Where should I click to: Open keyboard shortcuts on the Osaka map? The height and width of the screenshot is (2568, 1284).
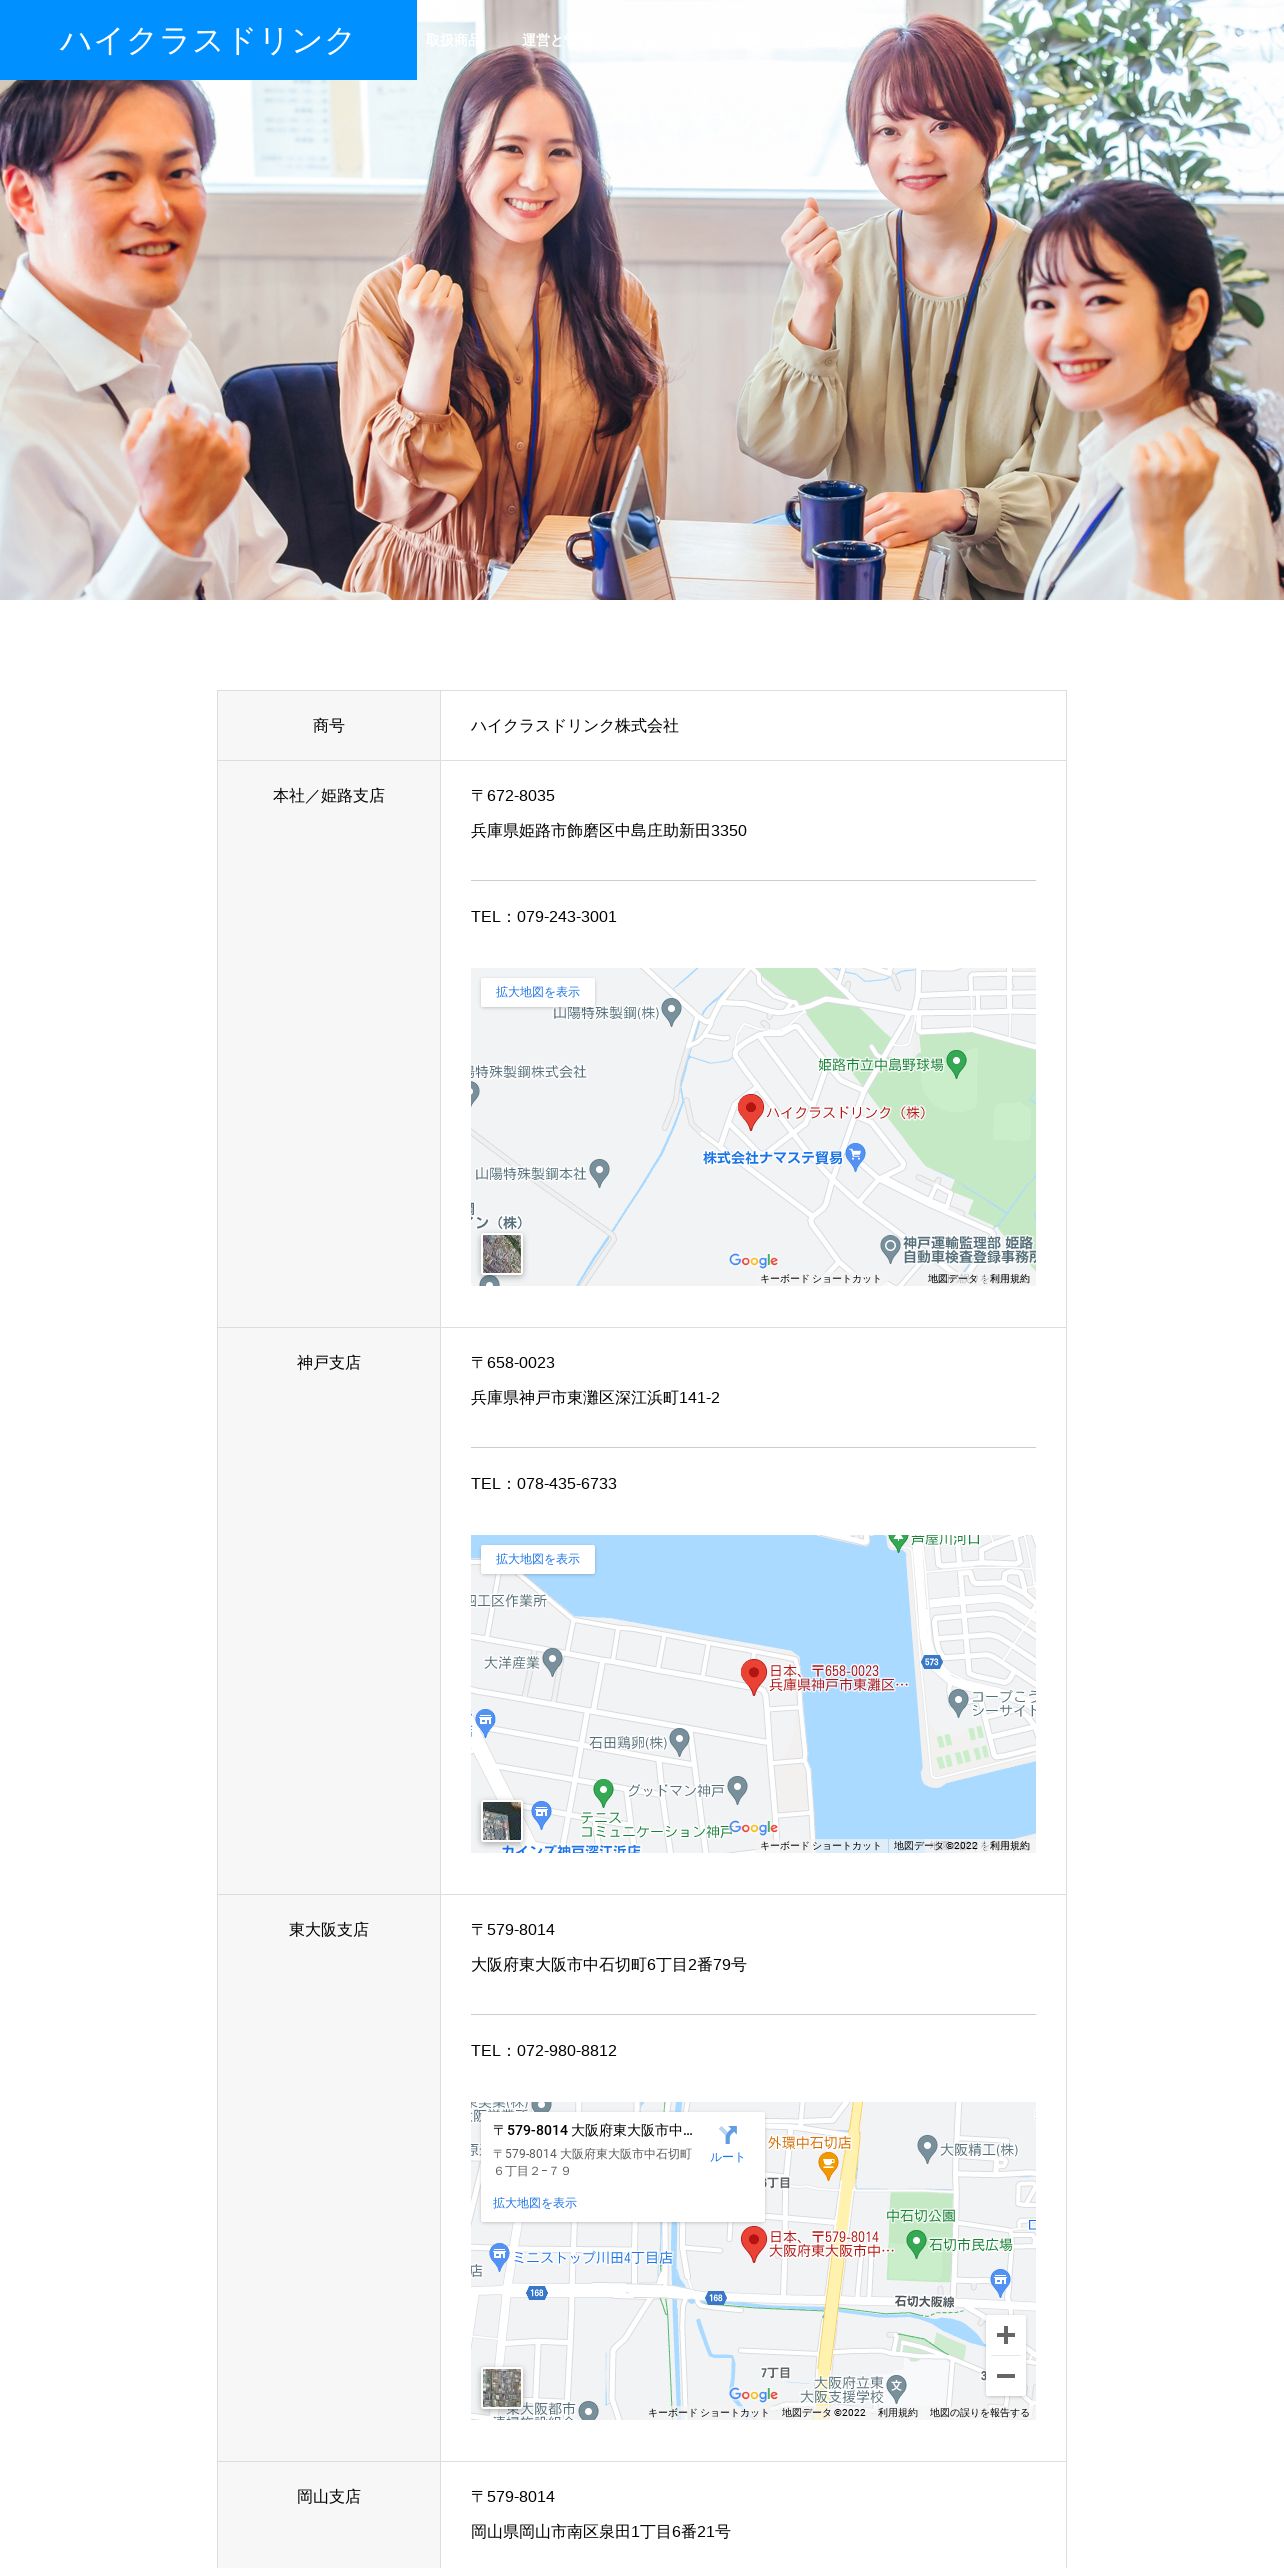coord(708,2412)
